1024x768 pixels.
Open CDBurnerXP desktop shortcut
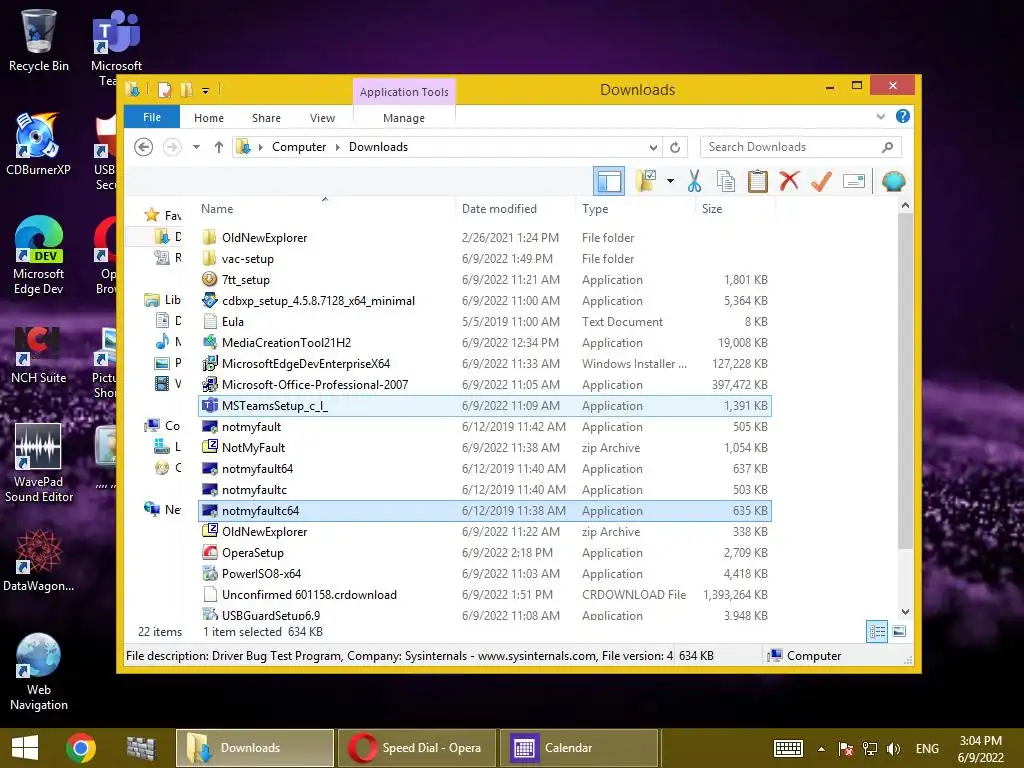(x=38, y=144)
